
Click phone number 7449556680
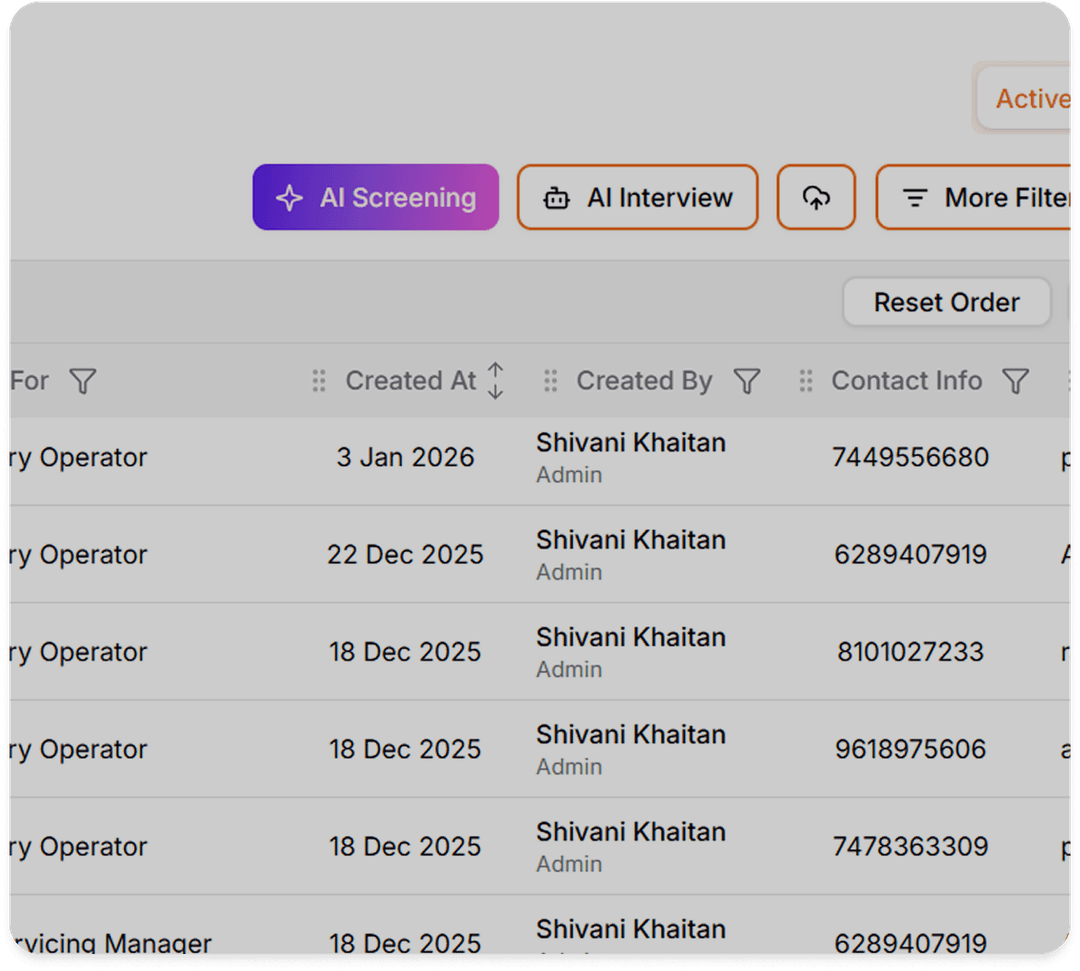[x=910, y=457]
